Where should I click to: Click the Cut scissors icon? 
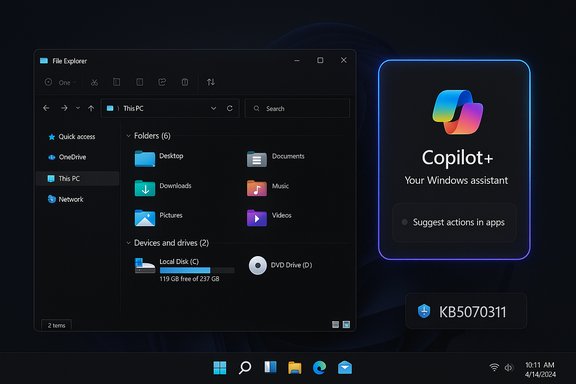click(x=94, y=82)
